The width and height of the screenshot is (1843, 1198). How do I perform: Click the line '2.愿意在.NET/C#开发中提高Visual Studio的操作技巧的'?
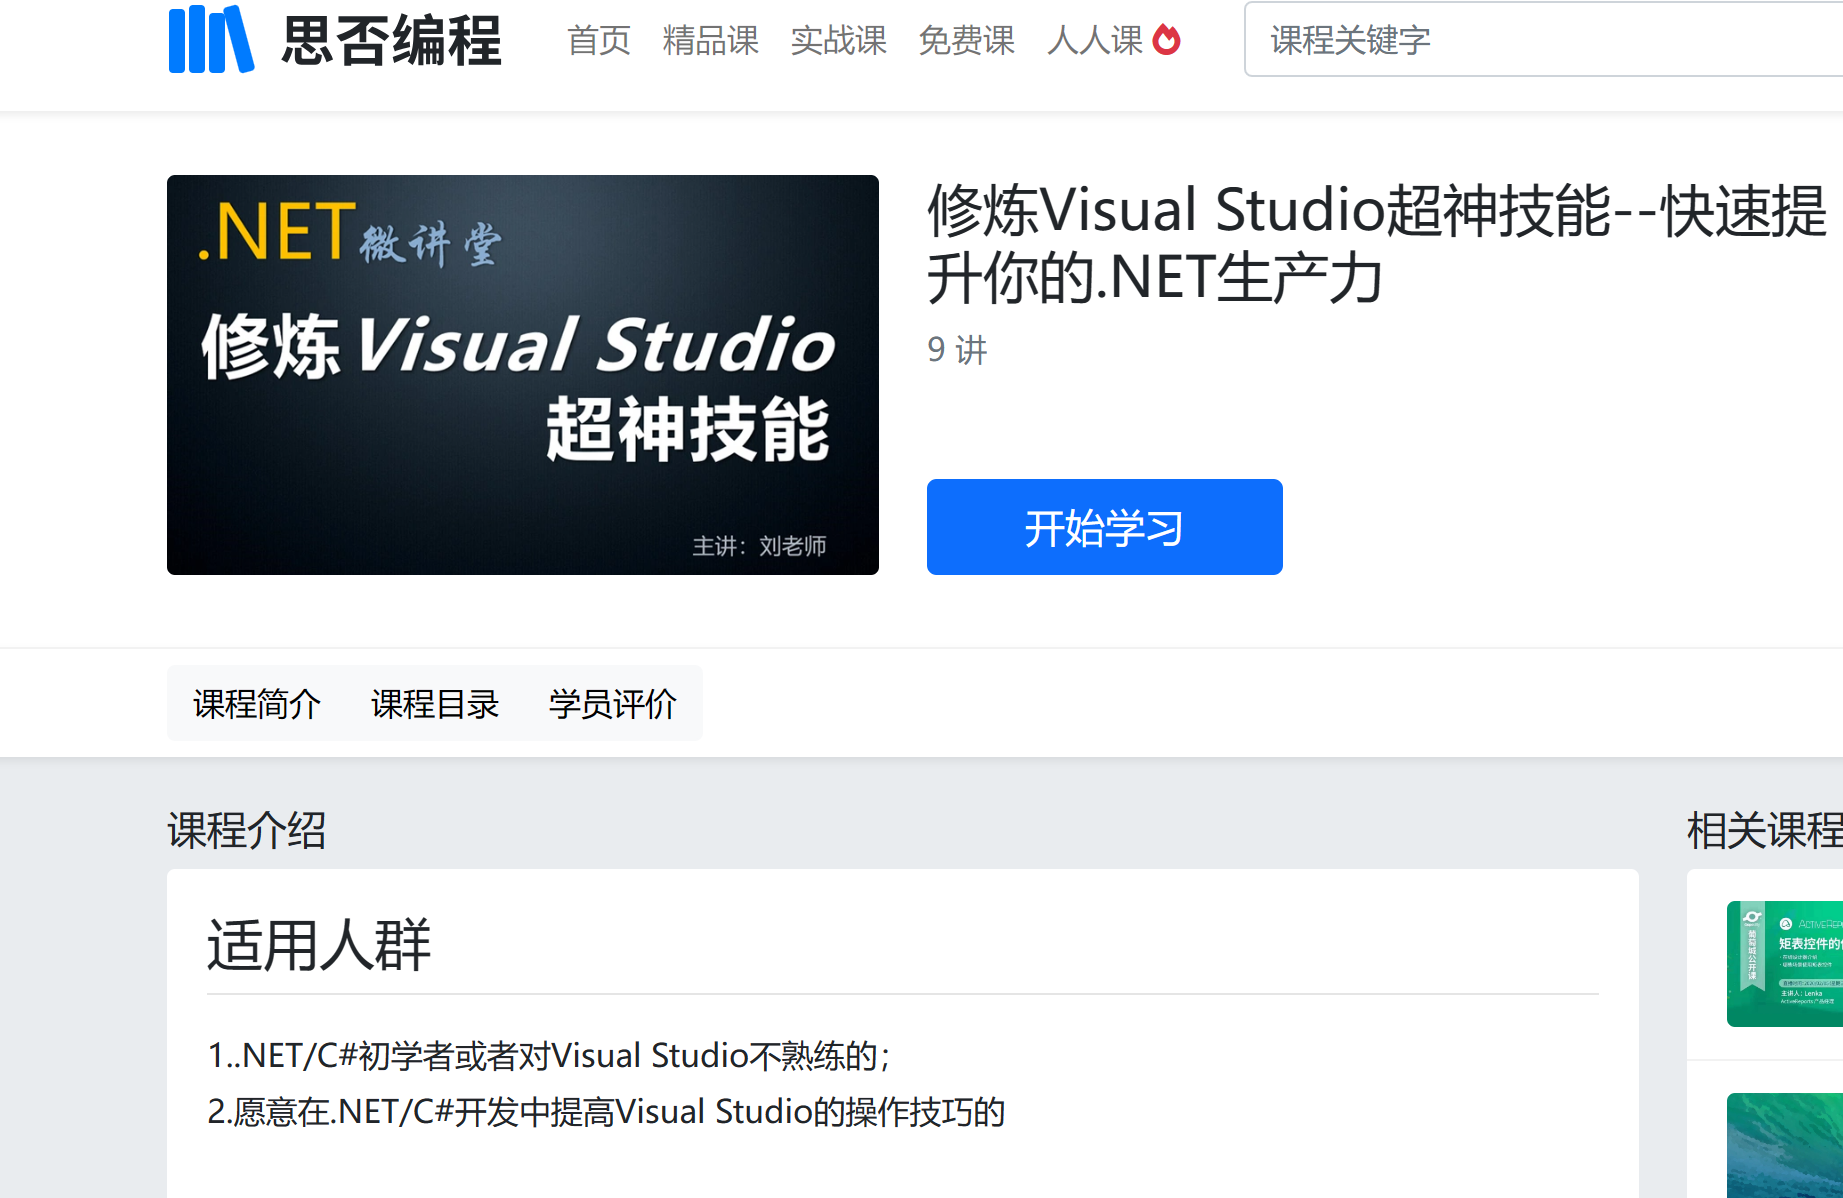(x=606, y=1112)
